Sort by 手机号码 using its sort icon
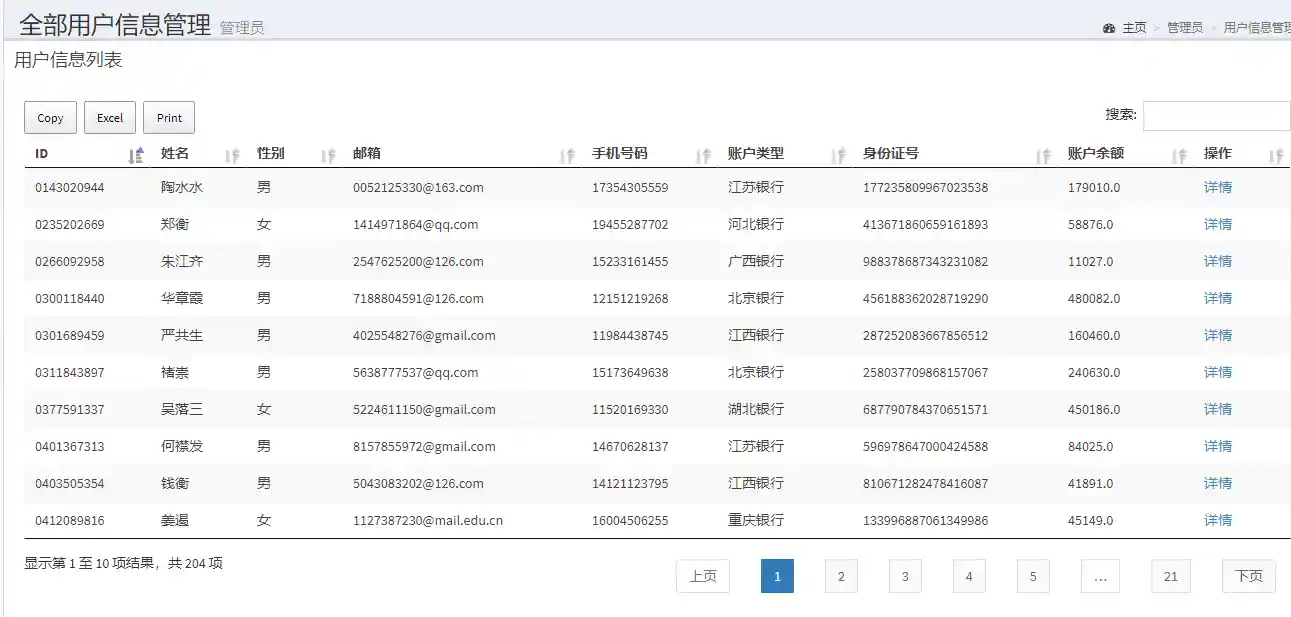Image resolution: width=1291 pixels, height=617 pixels. click(703, 155)
